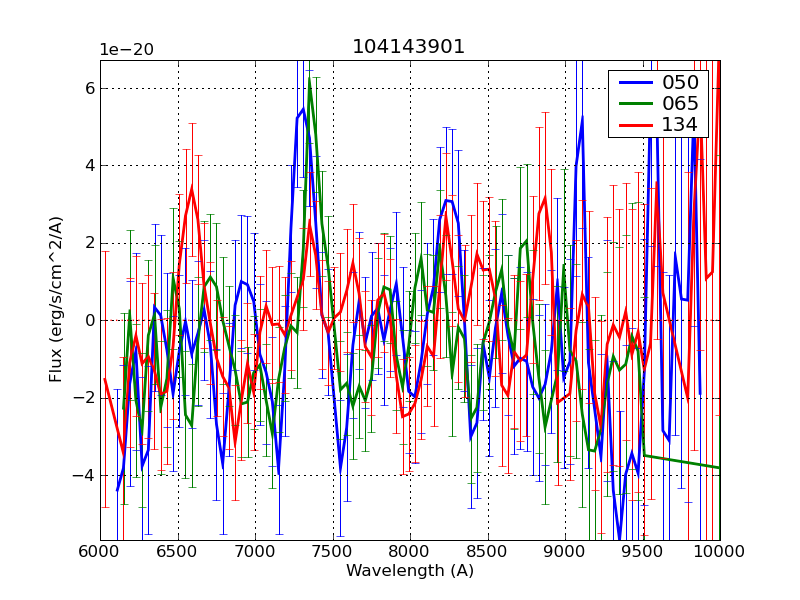Click the 8500 x-axis tick label

click(x=488, y=551)
